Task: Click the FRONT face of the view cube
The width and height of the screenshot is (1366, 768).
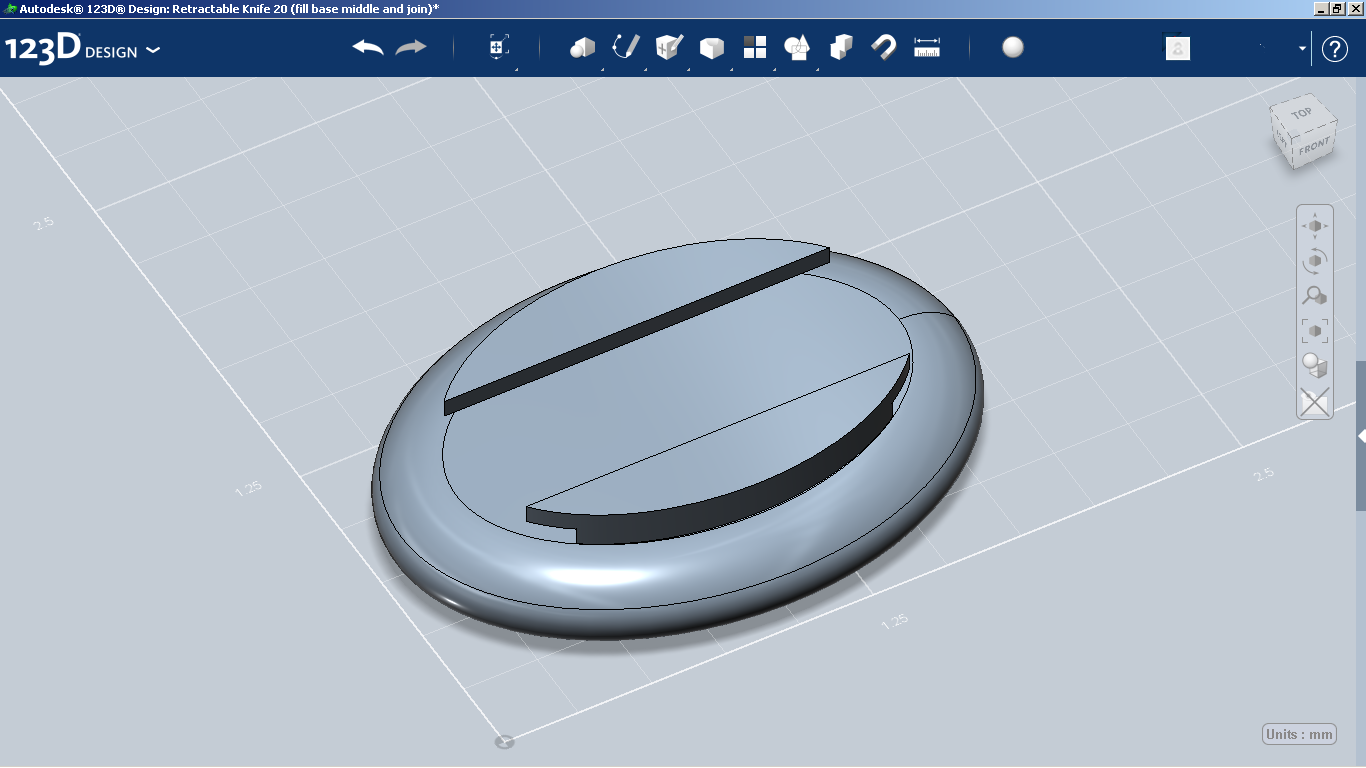Action: click(1314, 148)
